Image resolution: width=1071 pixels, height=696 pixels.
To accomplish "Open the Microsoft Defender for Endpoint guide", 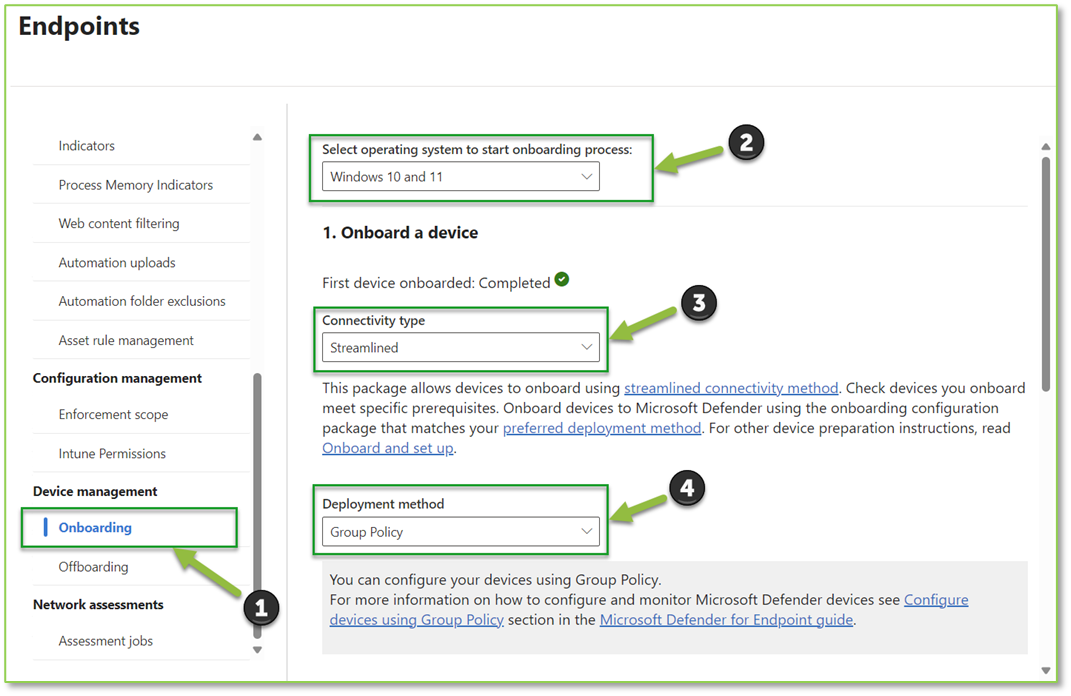I will (725, 619).
